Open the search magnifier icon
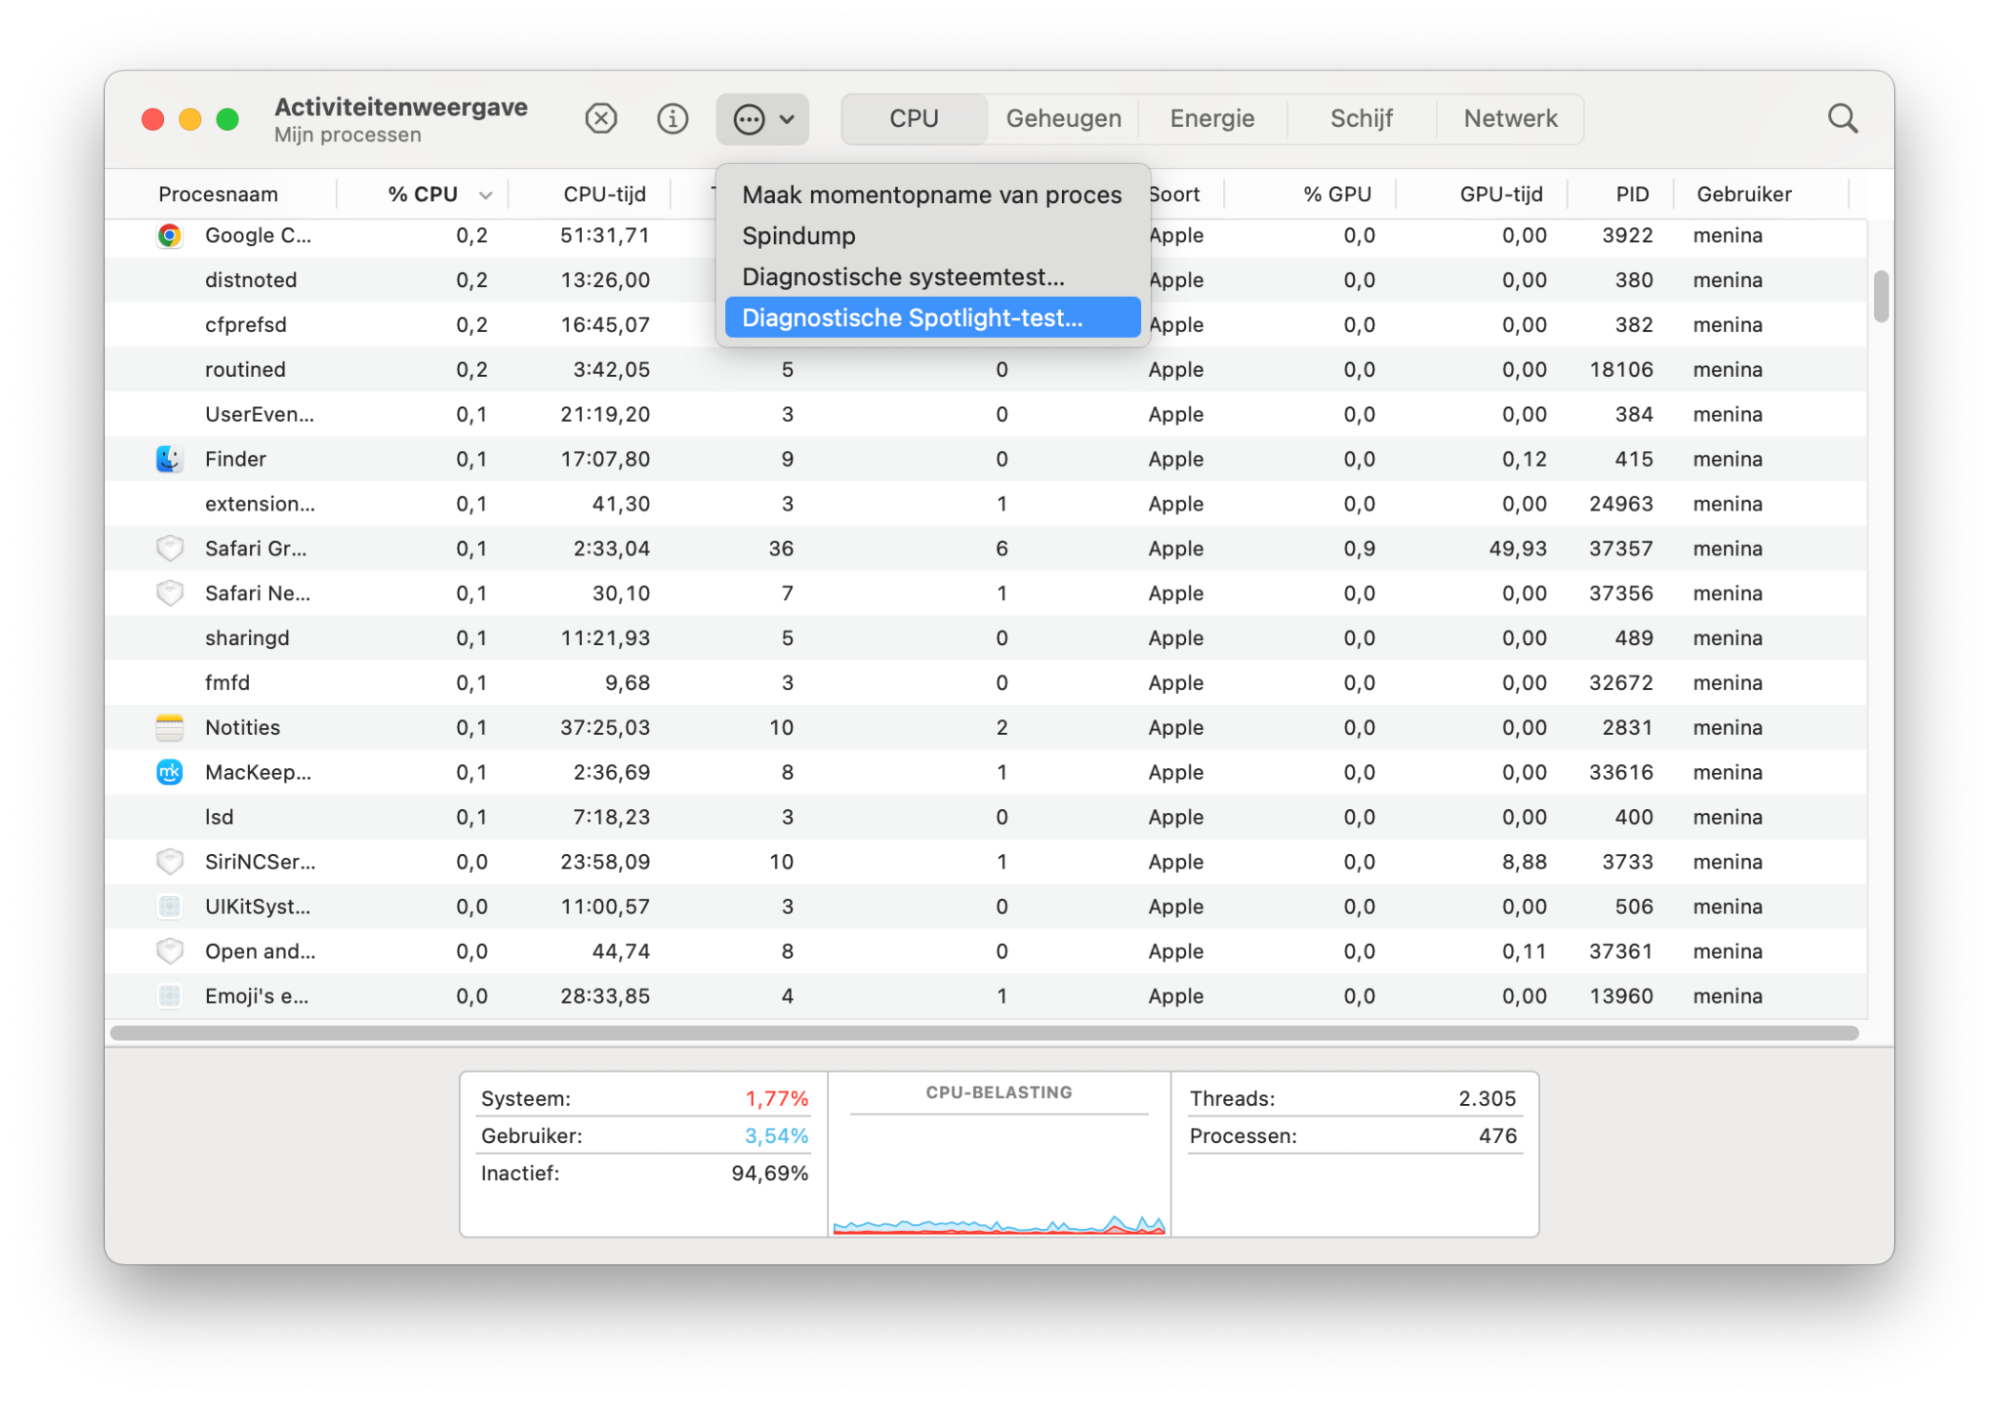The height and width of the screenshot is (1403, 1999). coord(1842,119)
